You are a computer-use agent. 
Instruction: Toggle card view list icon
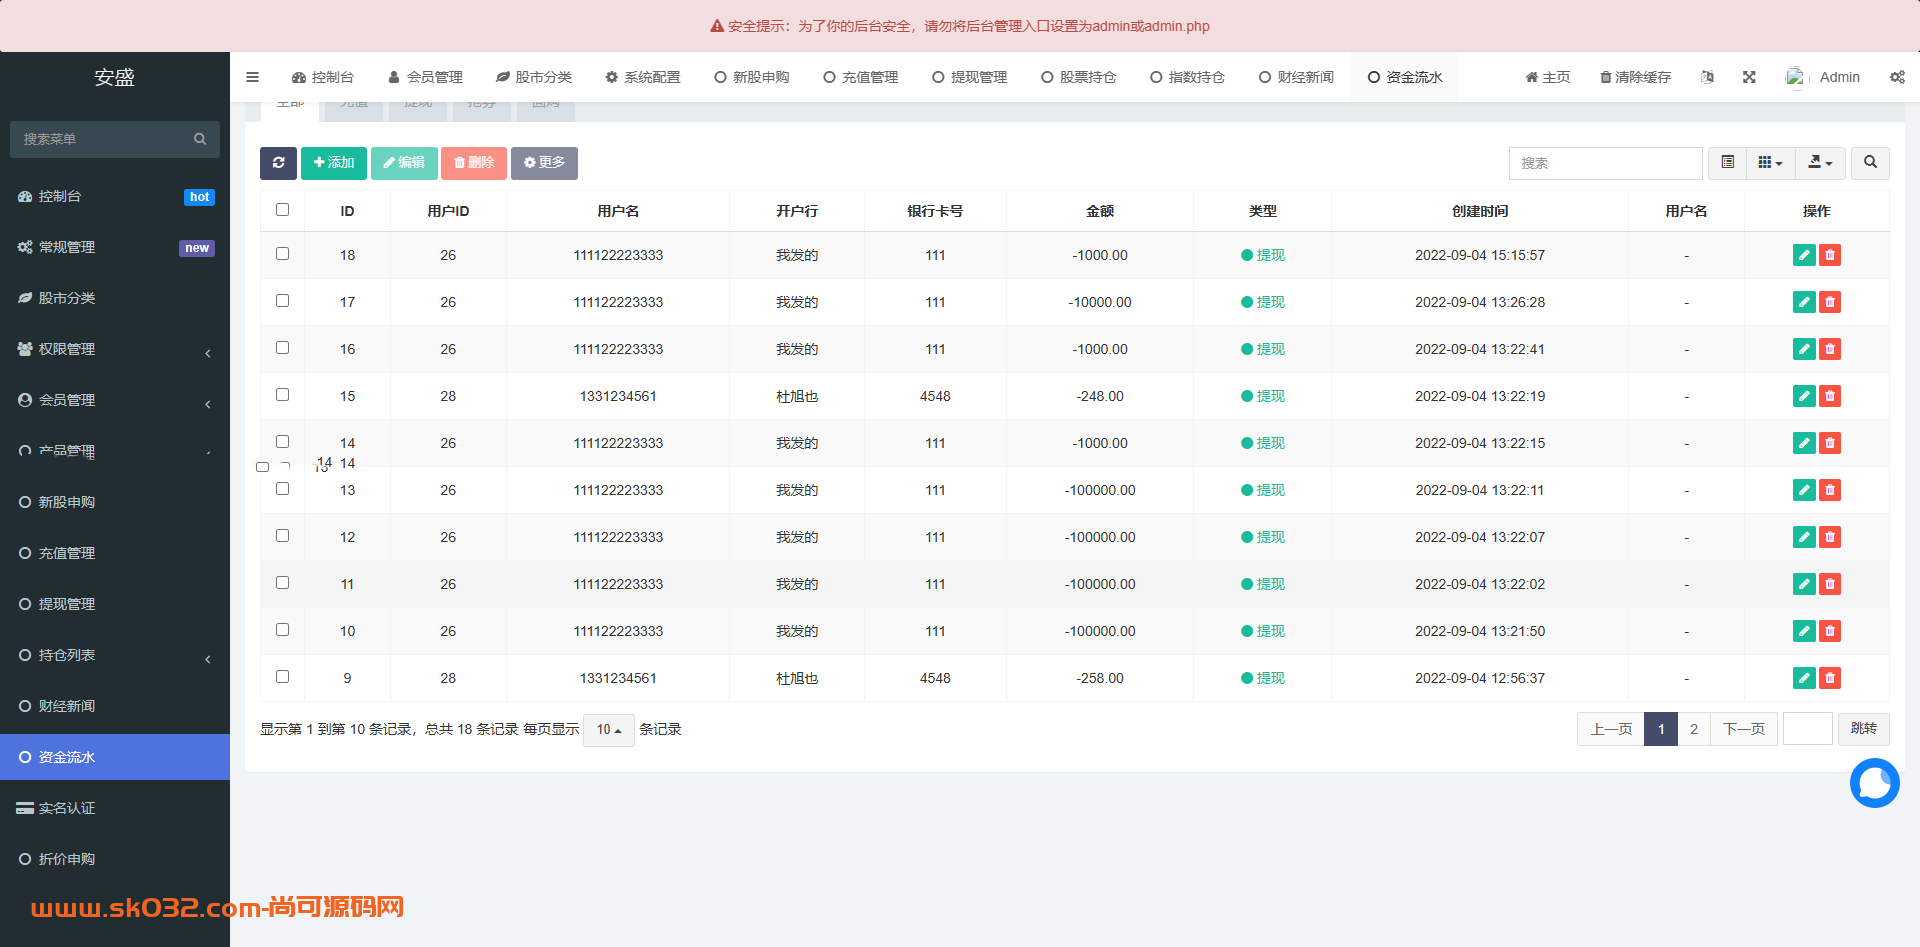(1727, 163)
